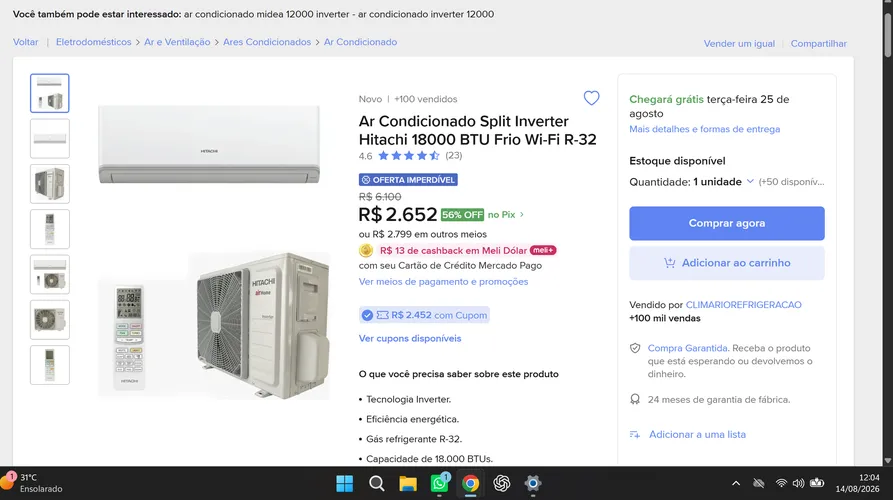The image size is (893, 500).
Task: Open WhatsApp from the taskbar
Action: [439, 483]
